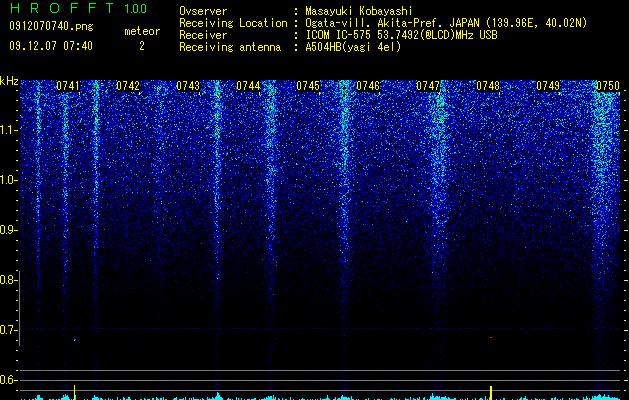Click the 0746 time label
This screenshot has width=629, height=400.
click(368, 86)
